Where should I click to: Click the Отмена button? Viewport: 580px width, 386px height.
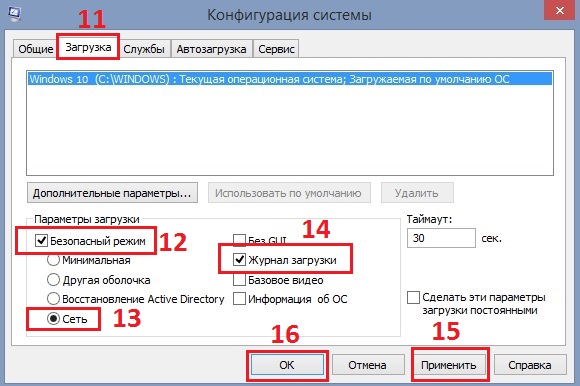click(x=368, y=365)
